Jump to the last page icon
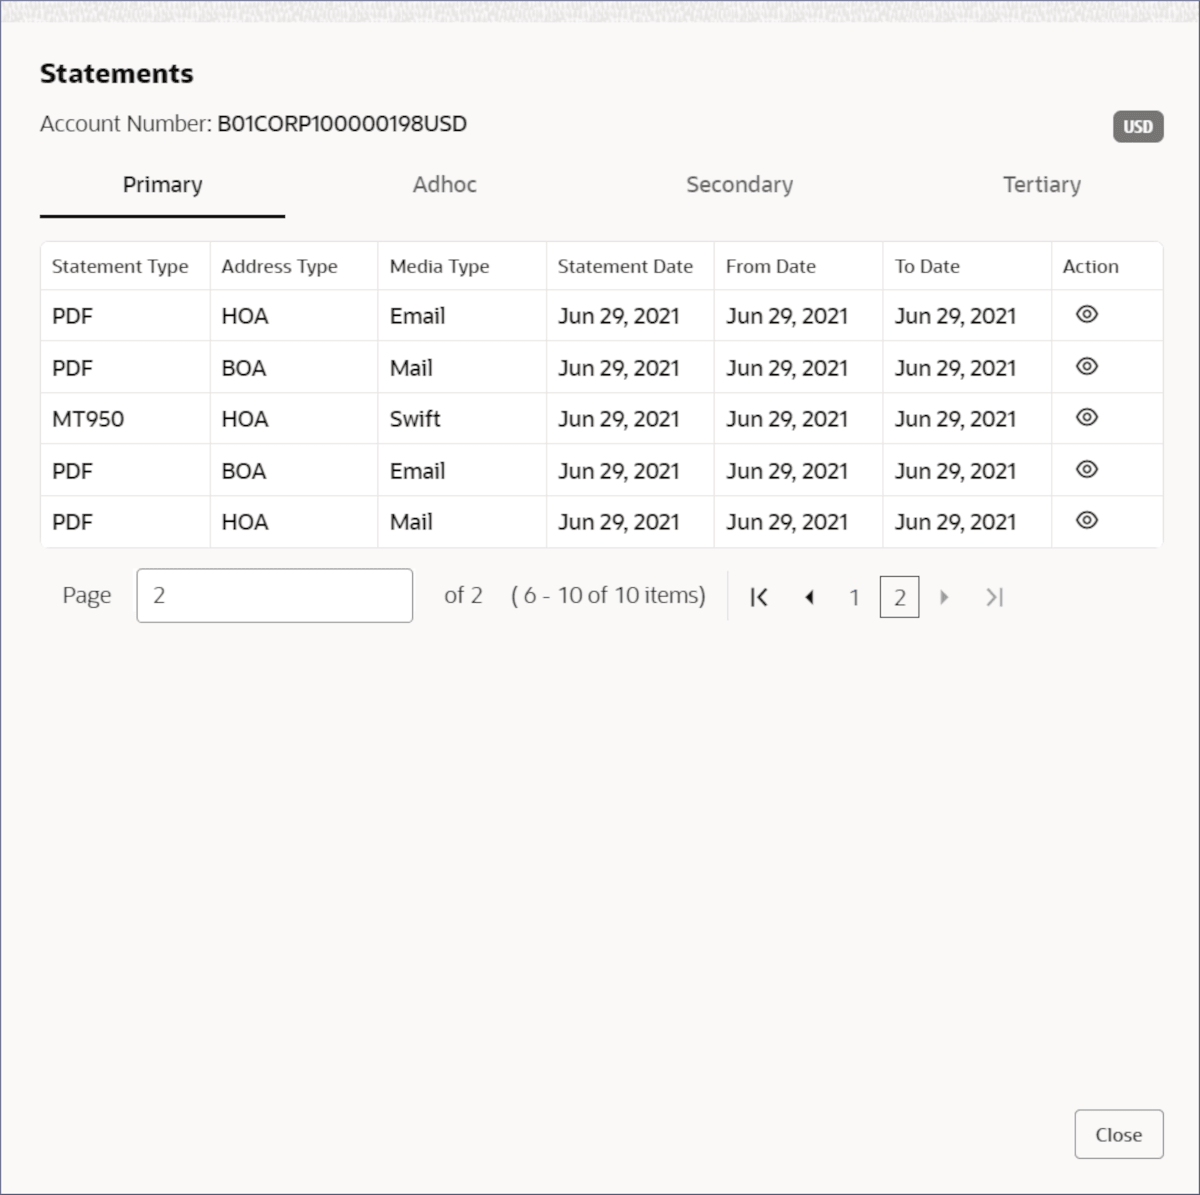Viewport: 1200px width, 1195px height. [x=993, y=597]
